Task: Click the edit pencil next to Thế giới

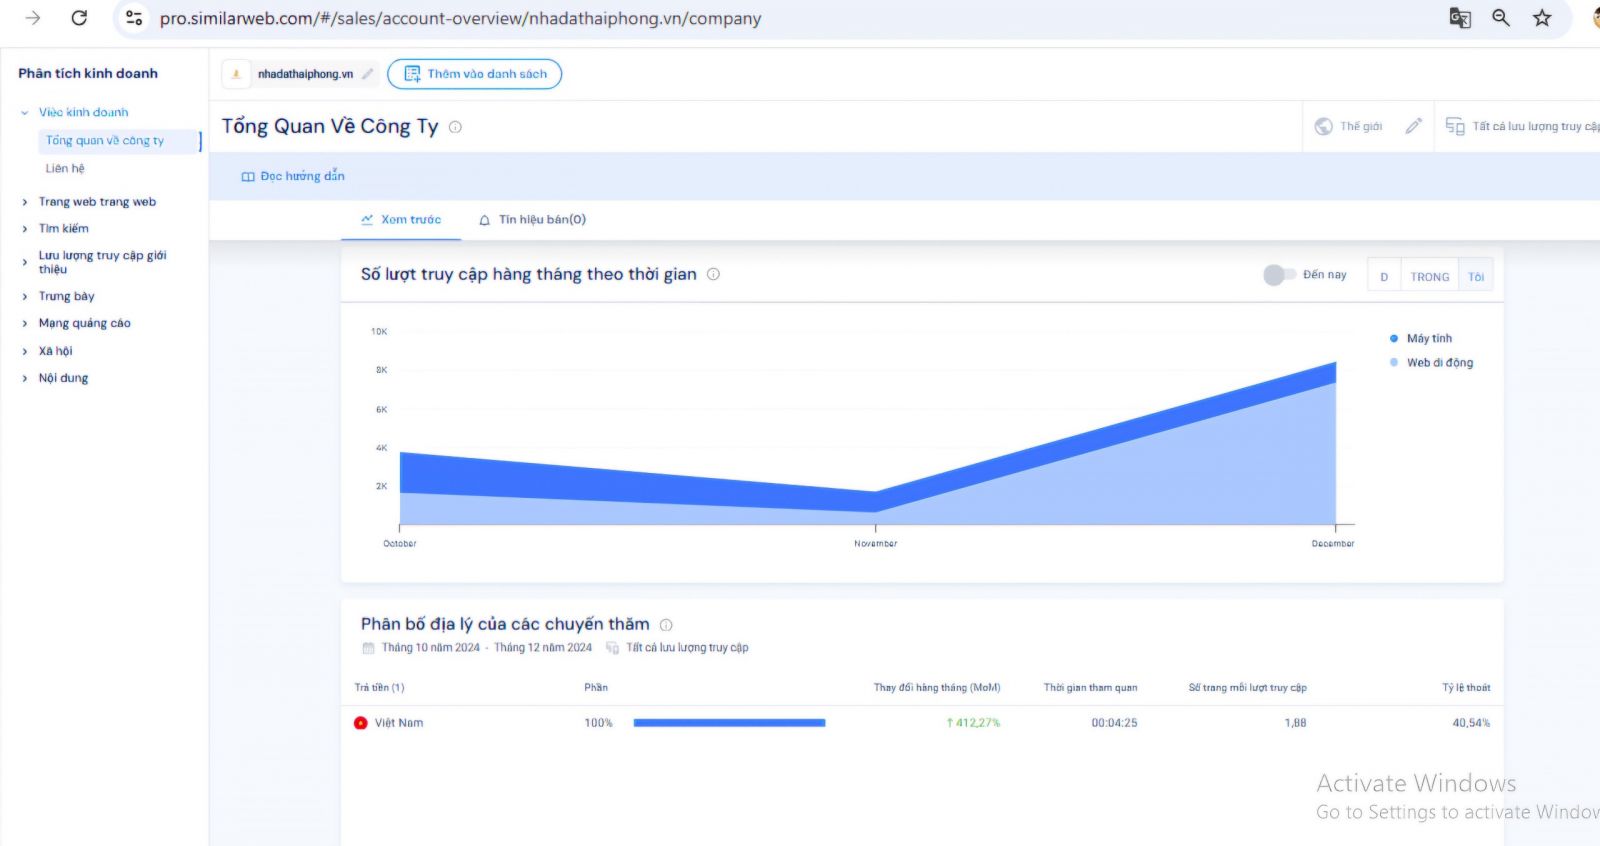Action: pos(1413,126)
